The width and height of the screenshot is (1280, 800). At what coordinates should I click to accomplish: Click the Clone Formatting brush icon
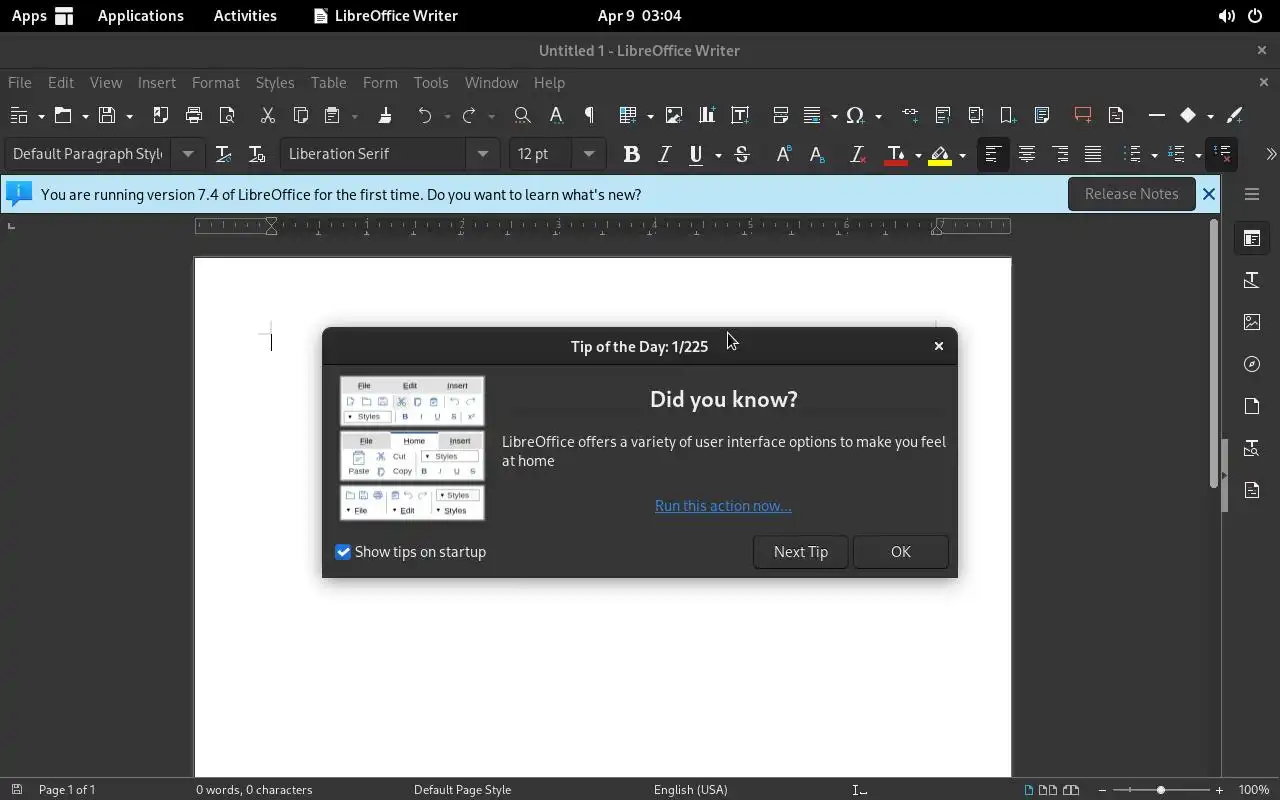(385, 116)
